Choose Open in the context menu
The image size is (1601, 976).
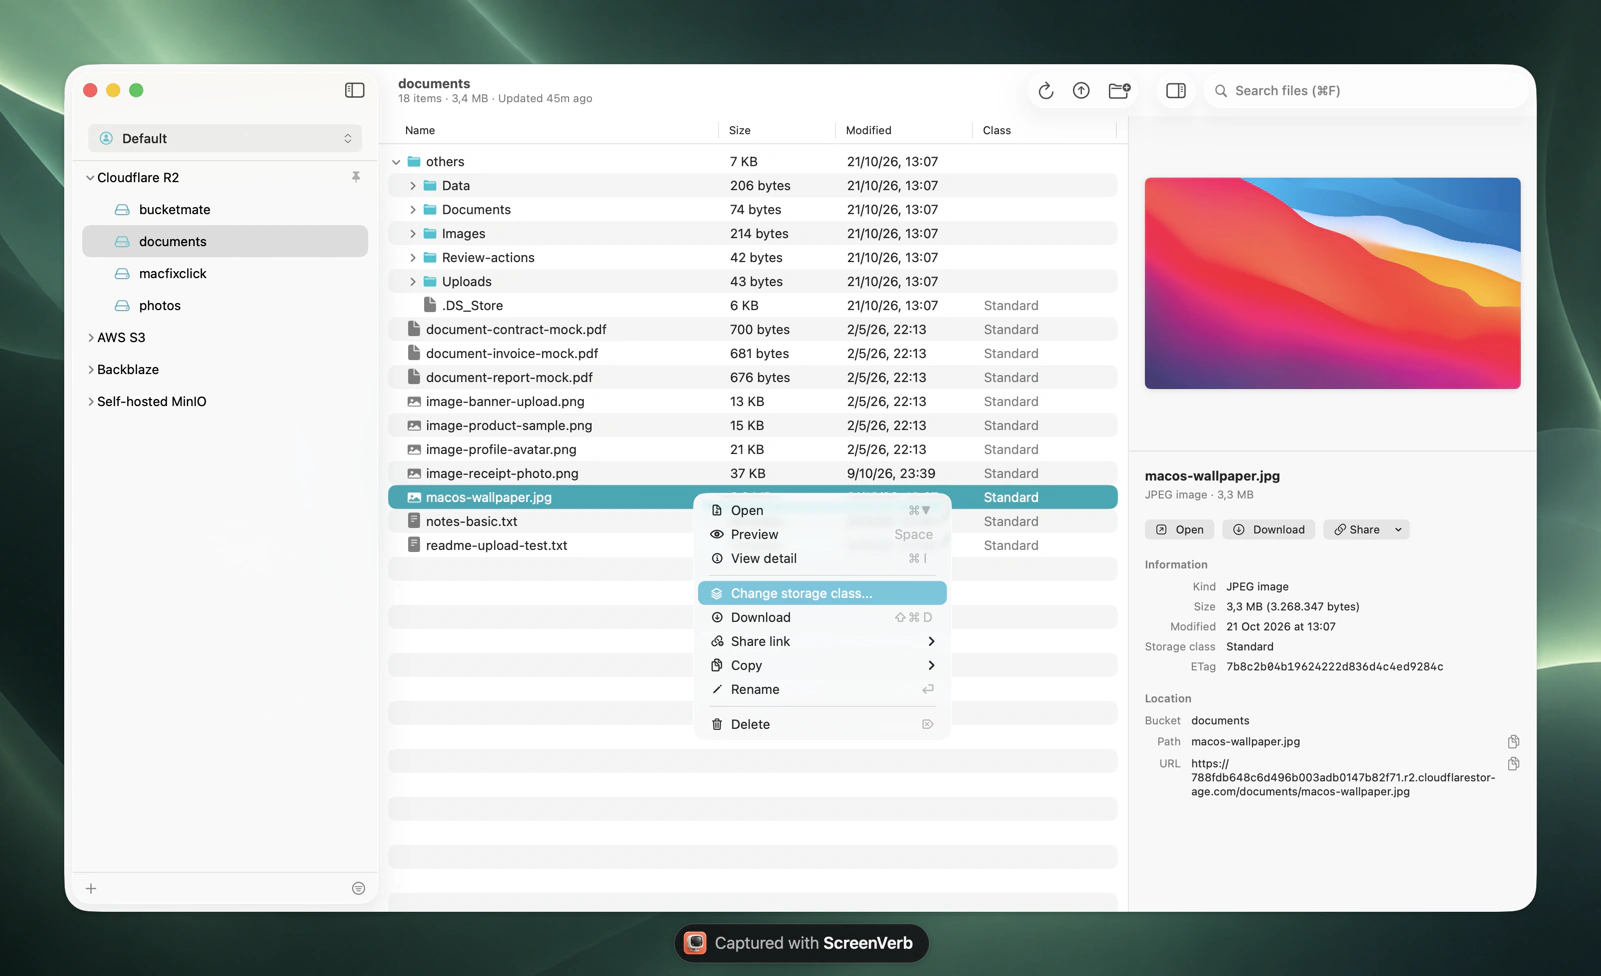tap(822, 510)
